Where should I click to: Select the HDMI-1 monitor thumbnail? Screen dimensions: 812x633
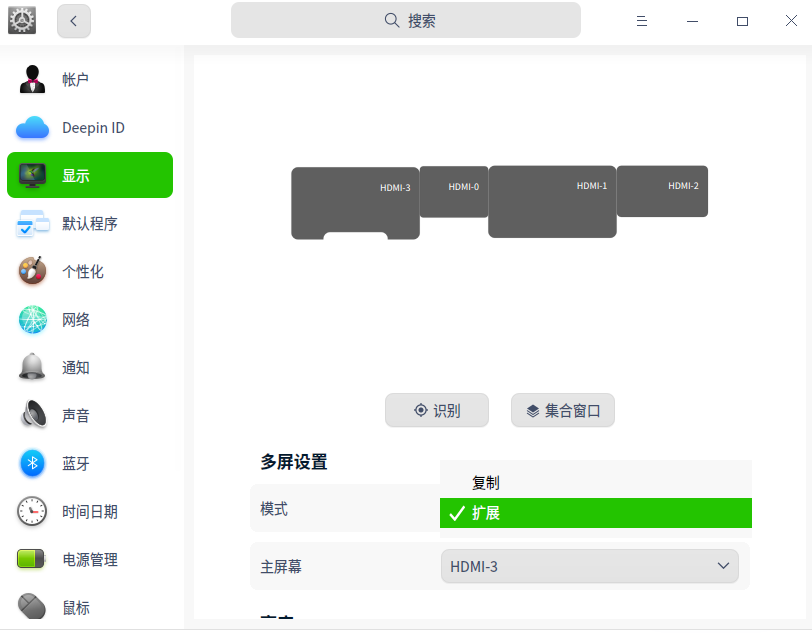coord(552,202)
